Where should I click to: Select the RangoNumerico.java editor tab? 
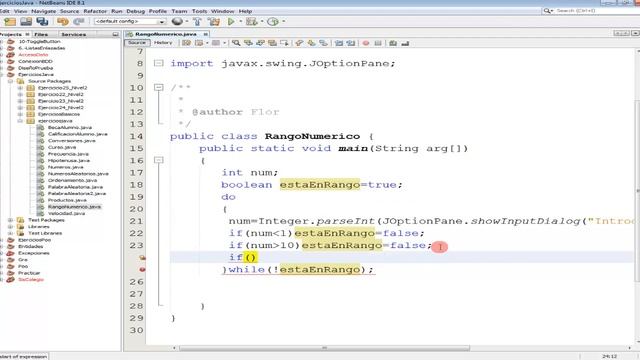pyautogui.click(x=165, y=34)
